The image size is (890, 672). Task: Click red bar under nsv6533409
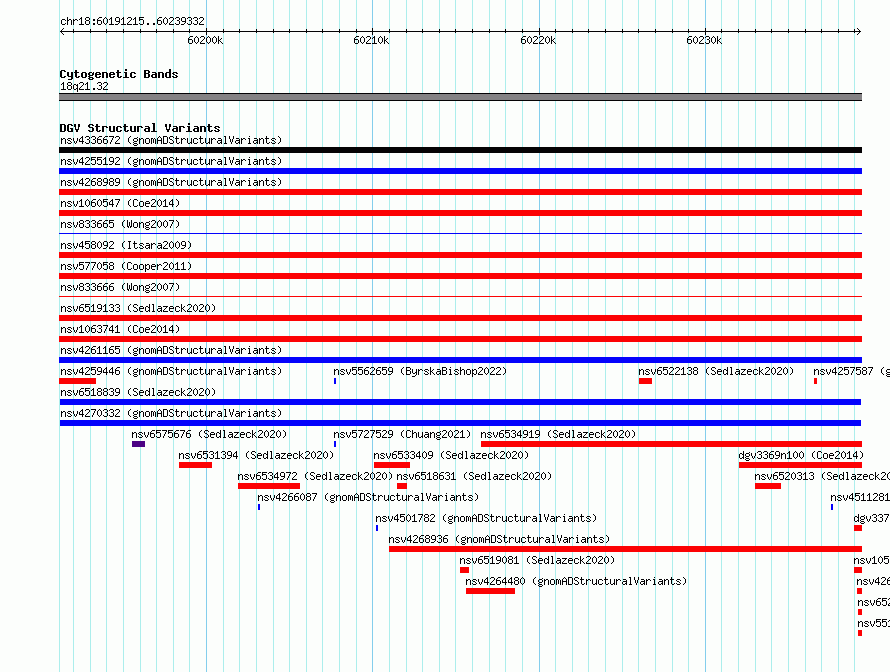(x=392, y=465)
